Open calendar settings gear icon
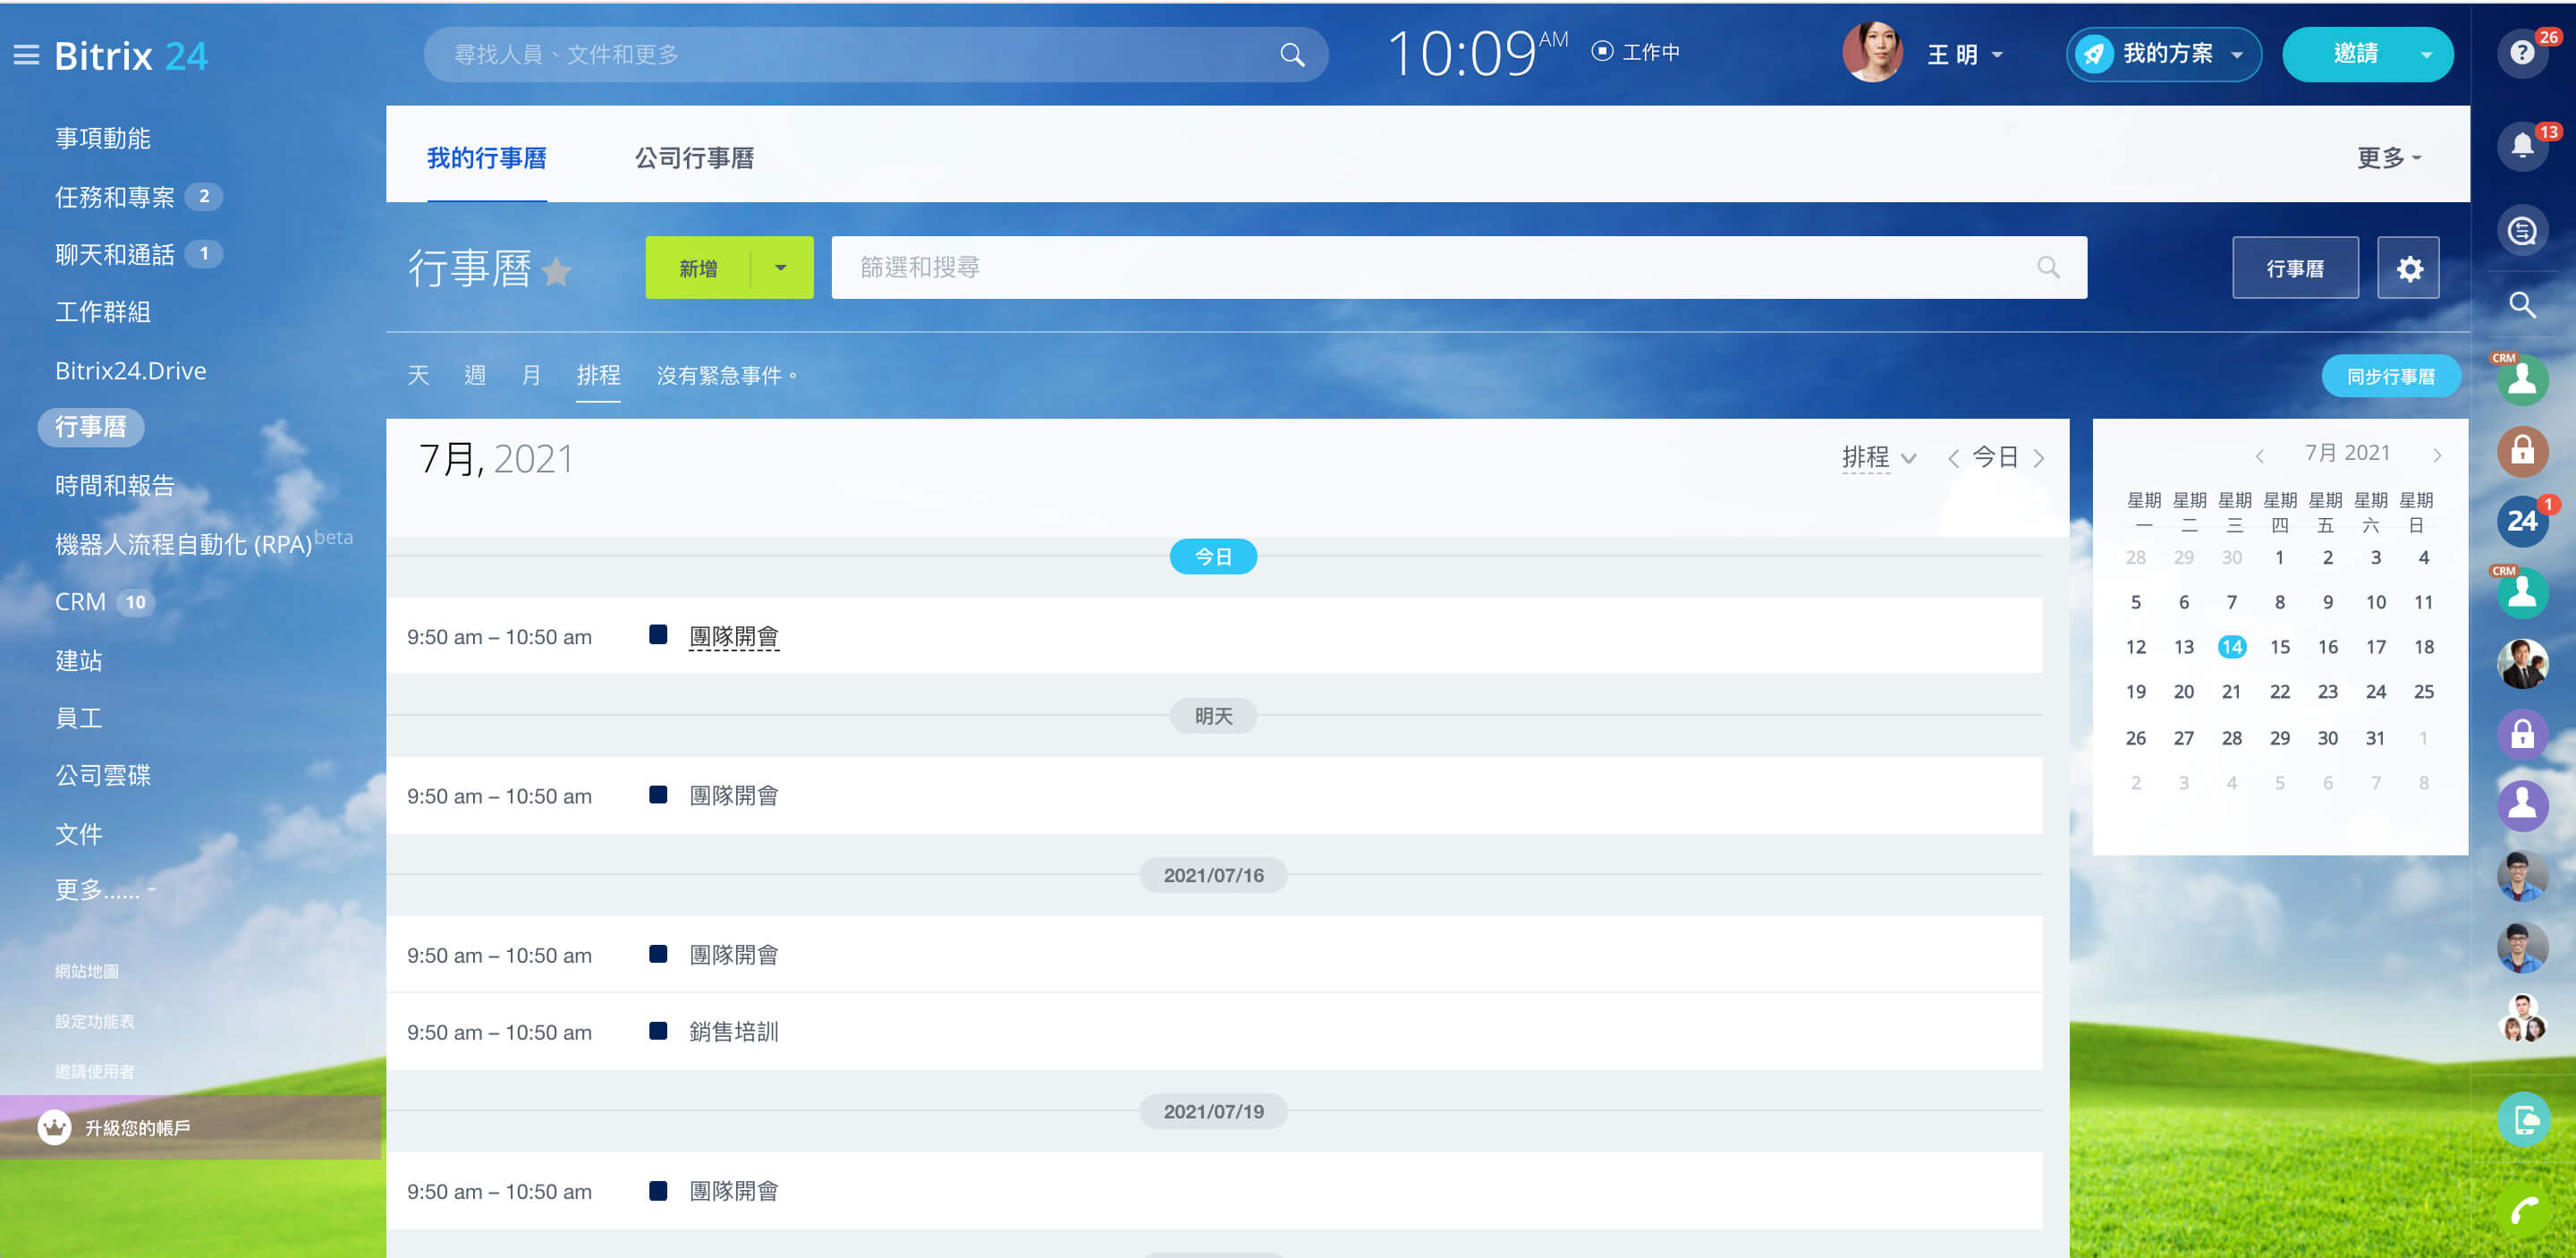The height and width of the screenshot is (1258, 2576). pos(2408,268)
